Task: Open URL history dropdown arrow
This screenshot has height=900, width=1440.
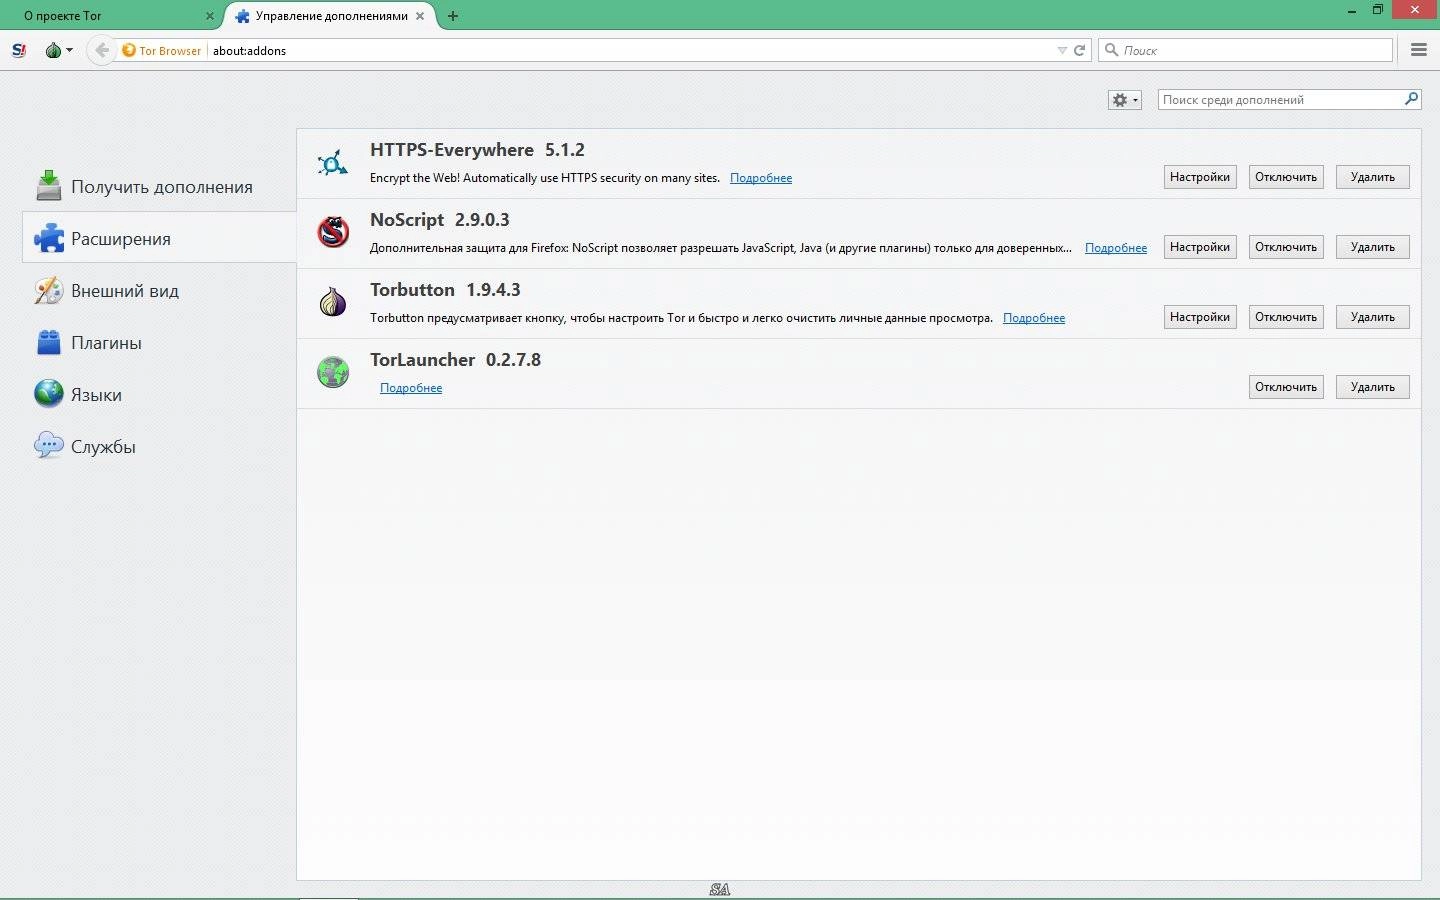Action: (1062, 50)
